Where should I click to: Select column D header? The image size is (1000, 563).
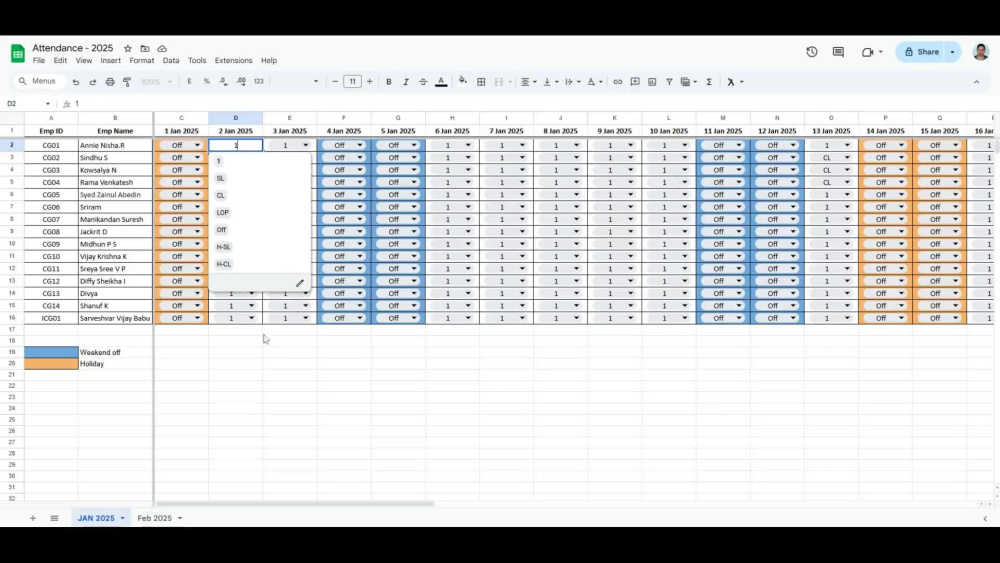pyautogui.click(x=235, y=118)
